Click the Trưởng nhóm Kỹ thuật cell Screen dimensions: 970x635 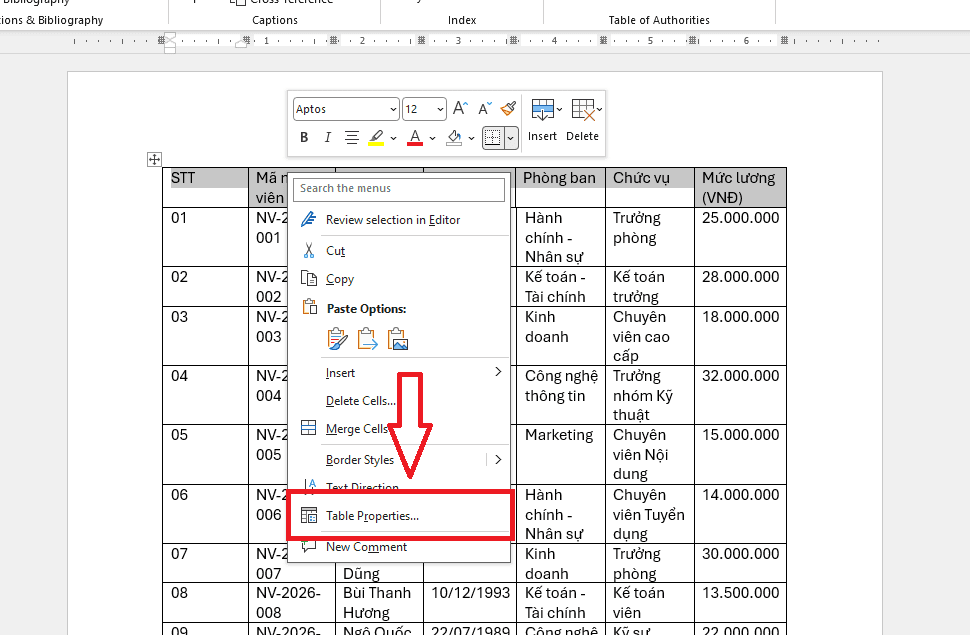[x=650, y=395]
